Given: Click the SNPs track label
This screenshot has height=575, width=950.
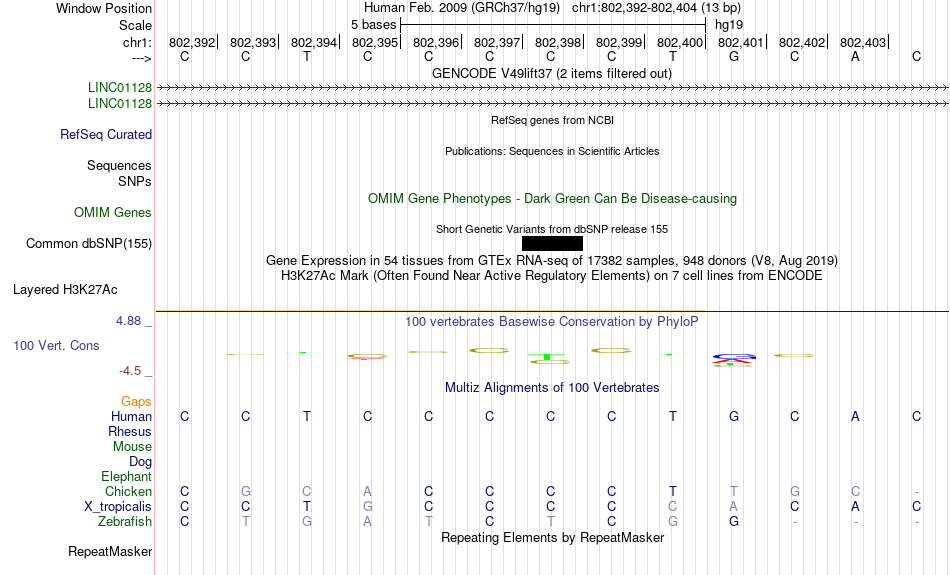Looking at the screenshot, I should 135,181.
